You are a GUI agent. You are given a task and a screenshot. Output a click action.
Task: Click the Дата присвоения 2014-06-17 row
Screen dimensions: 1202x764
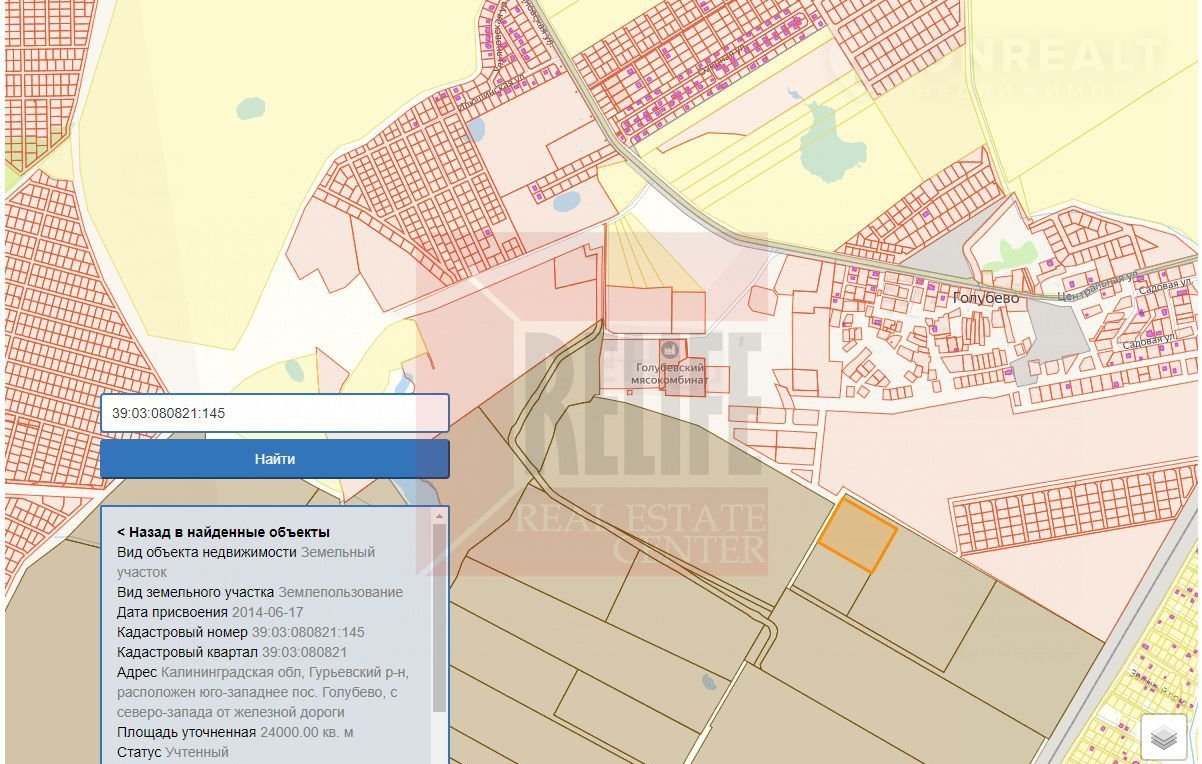click(x=210, y=612)
